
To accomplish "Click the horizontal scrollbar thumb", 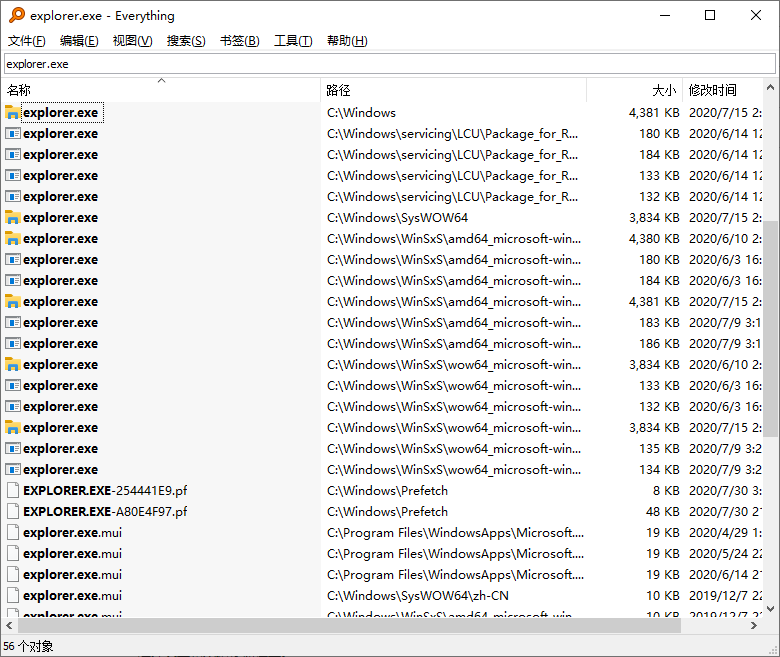I will 348,626.
